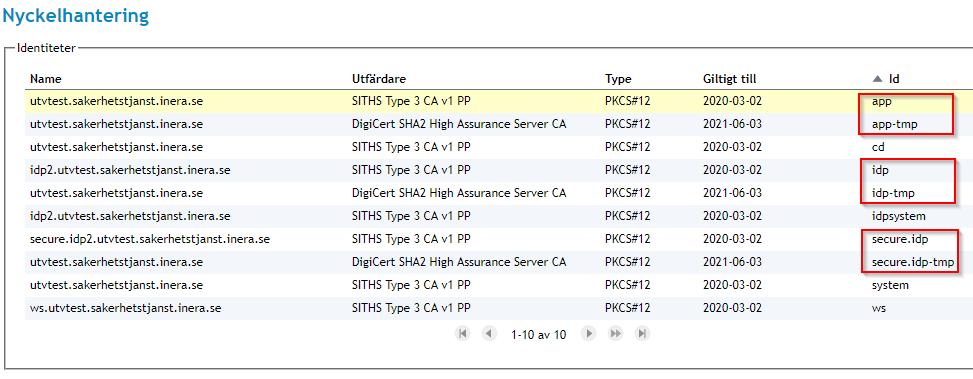Go to first page of identities
Viewport: 973px width, 379px height.
coord(462,334)
